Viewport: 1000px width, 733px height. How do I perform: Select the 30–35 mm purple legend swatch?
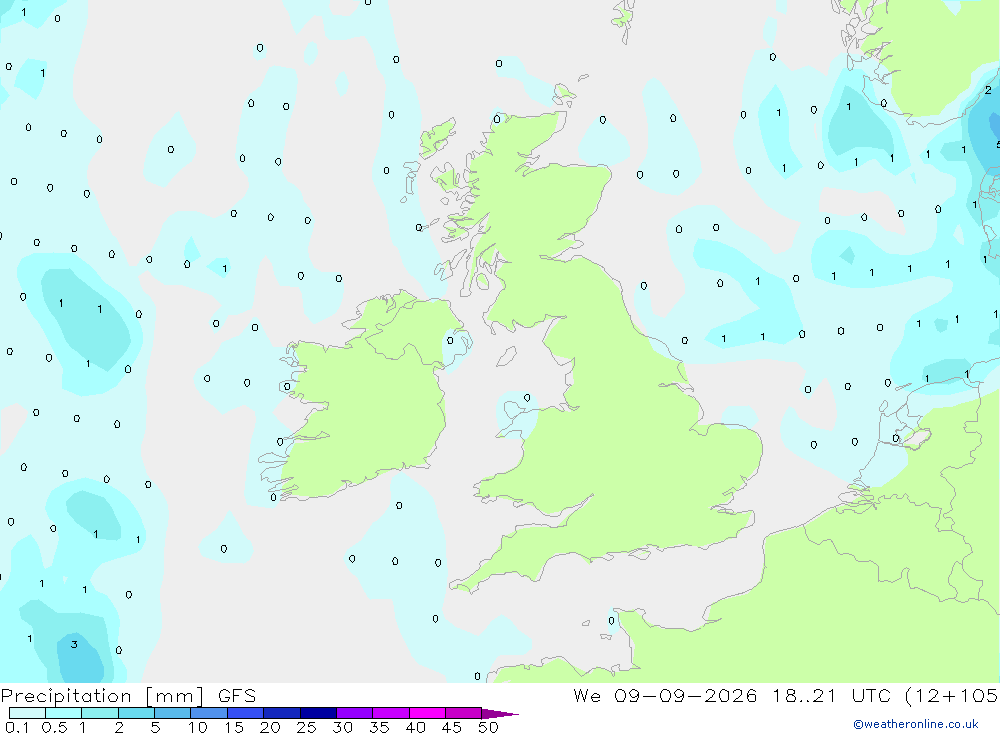354,713
